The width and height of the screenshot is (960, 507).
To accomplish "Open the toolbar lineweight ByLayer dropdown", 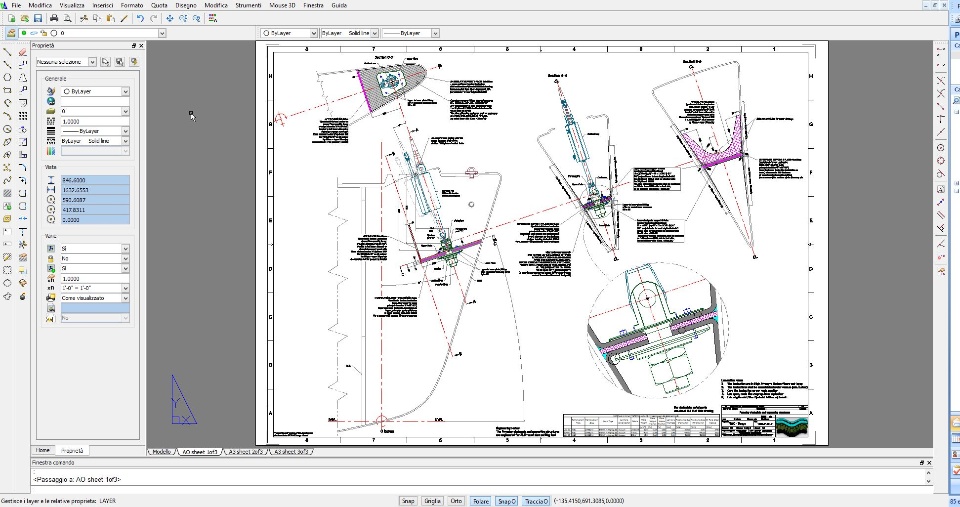I will tap(435, 33).
